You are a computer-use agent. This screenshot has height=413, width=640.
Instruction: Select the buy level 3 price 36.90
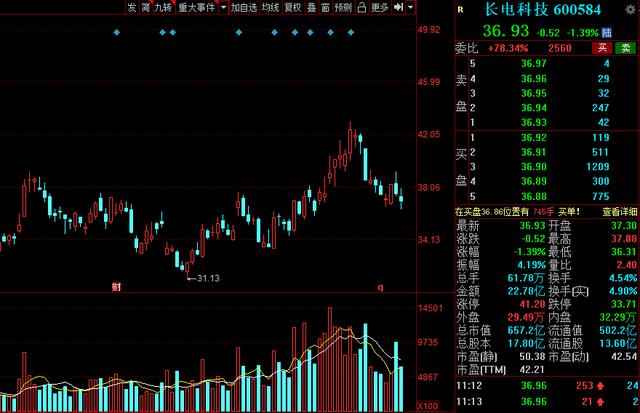pos(533,167)
